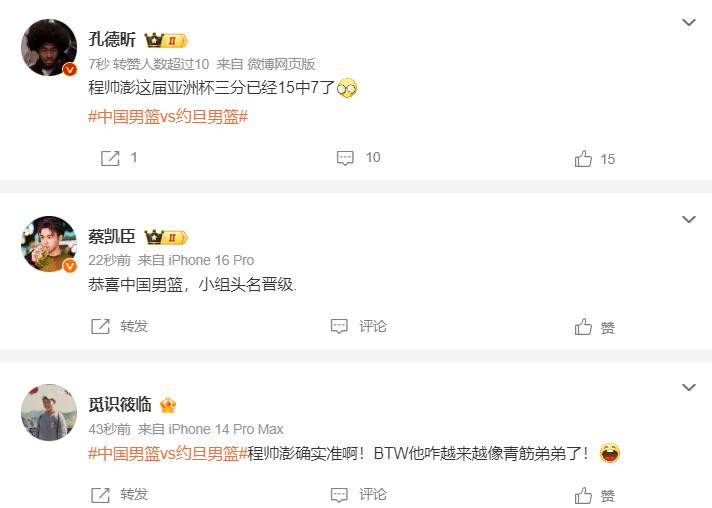Open hashtag #中国男篮vs约旦男篮# in 孔德昕's post
Screen dimensions: 712x508
click(168, 117)
